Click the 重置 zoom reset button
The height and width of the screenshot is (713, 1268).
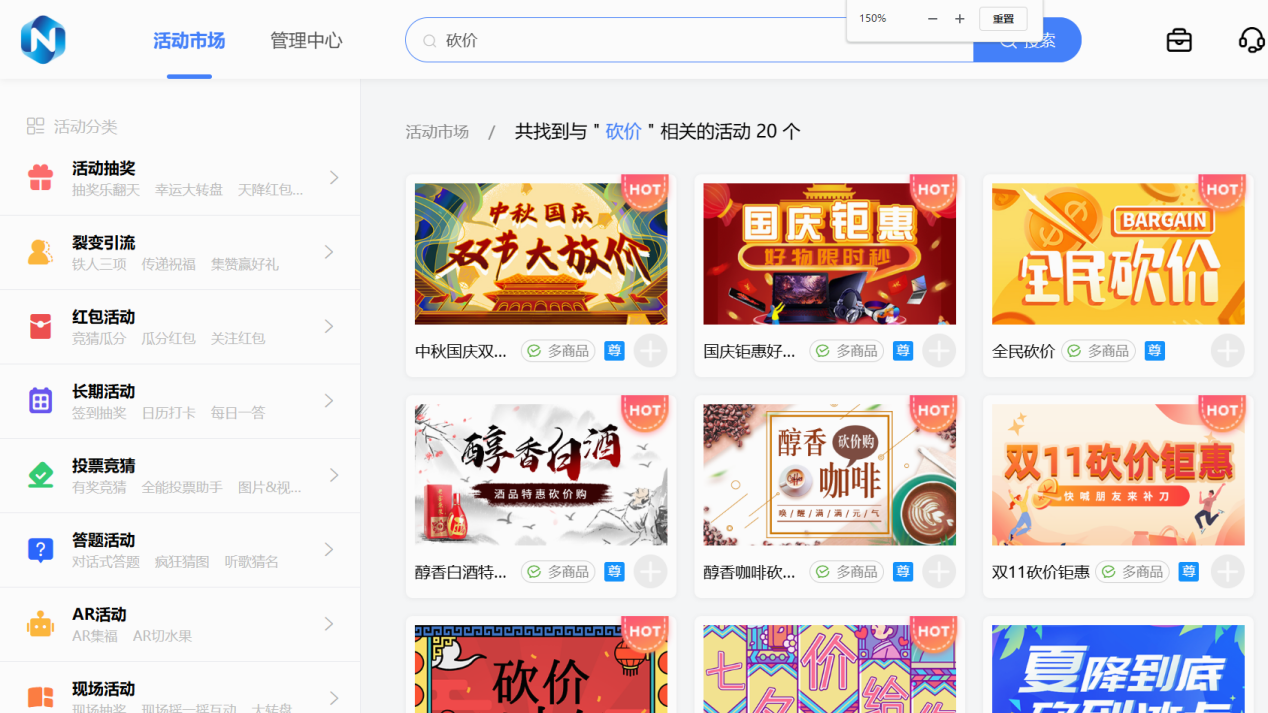pos(1003,19)
